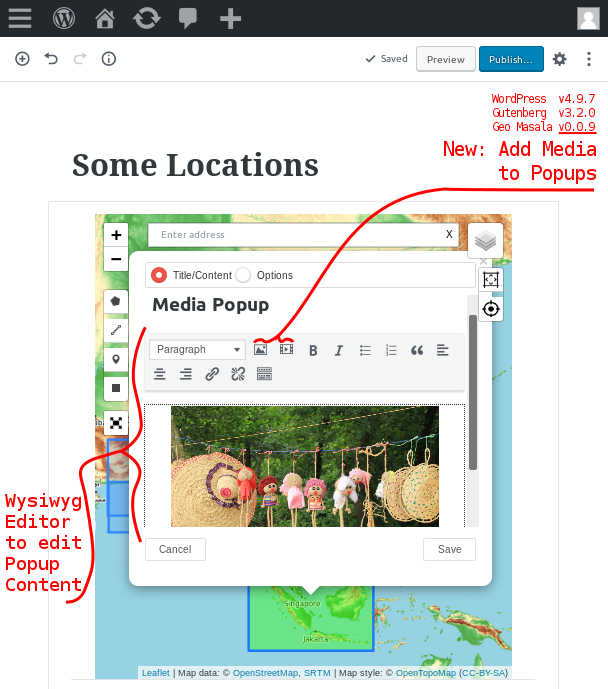Open the Paragraph format dropdown
The width and height of the screenshot is (608, 689).
pos(197,350)
